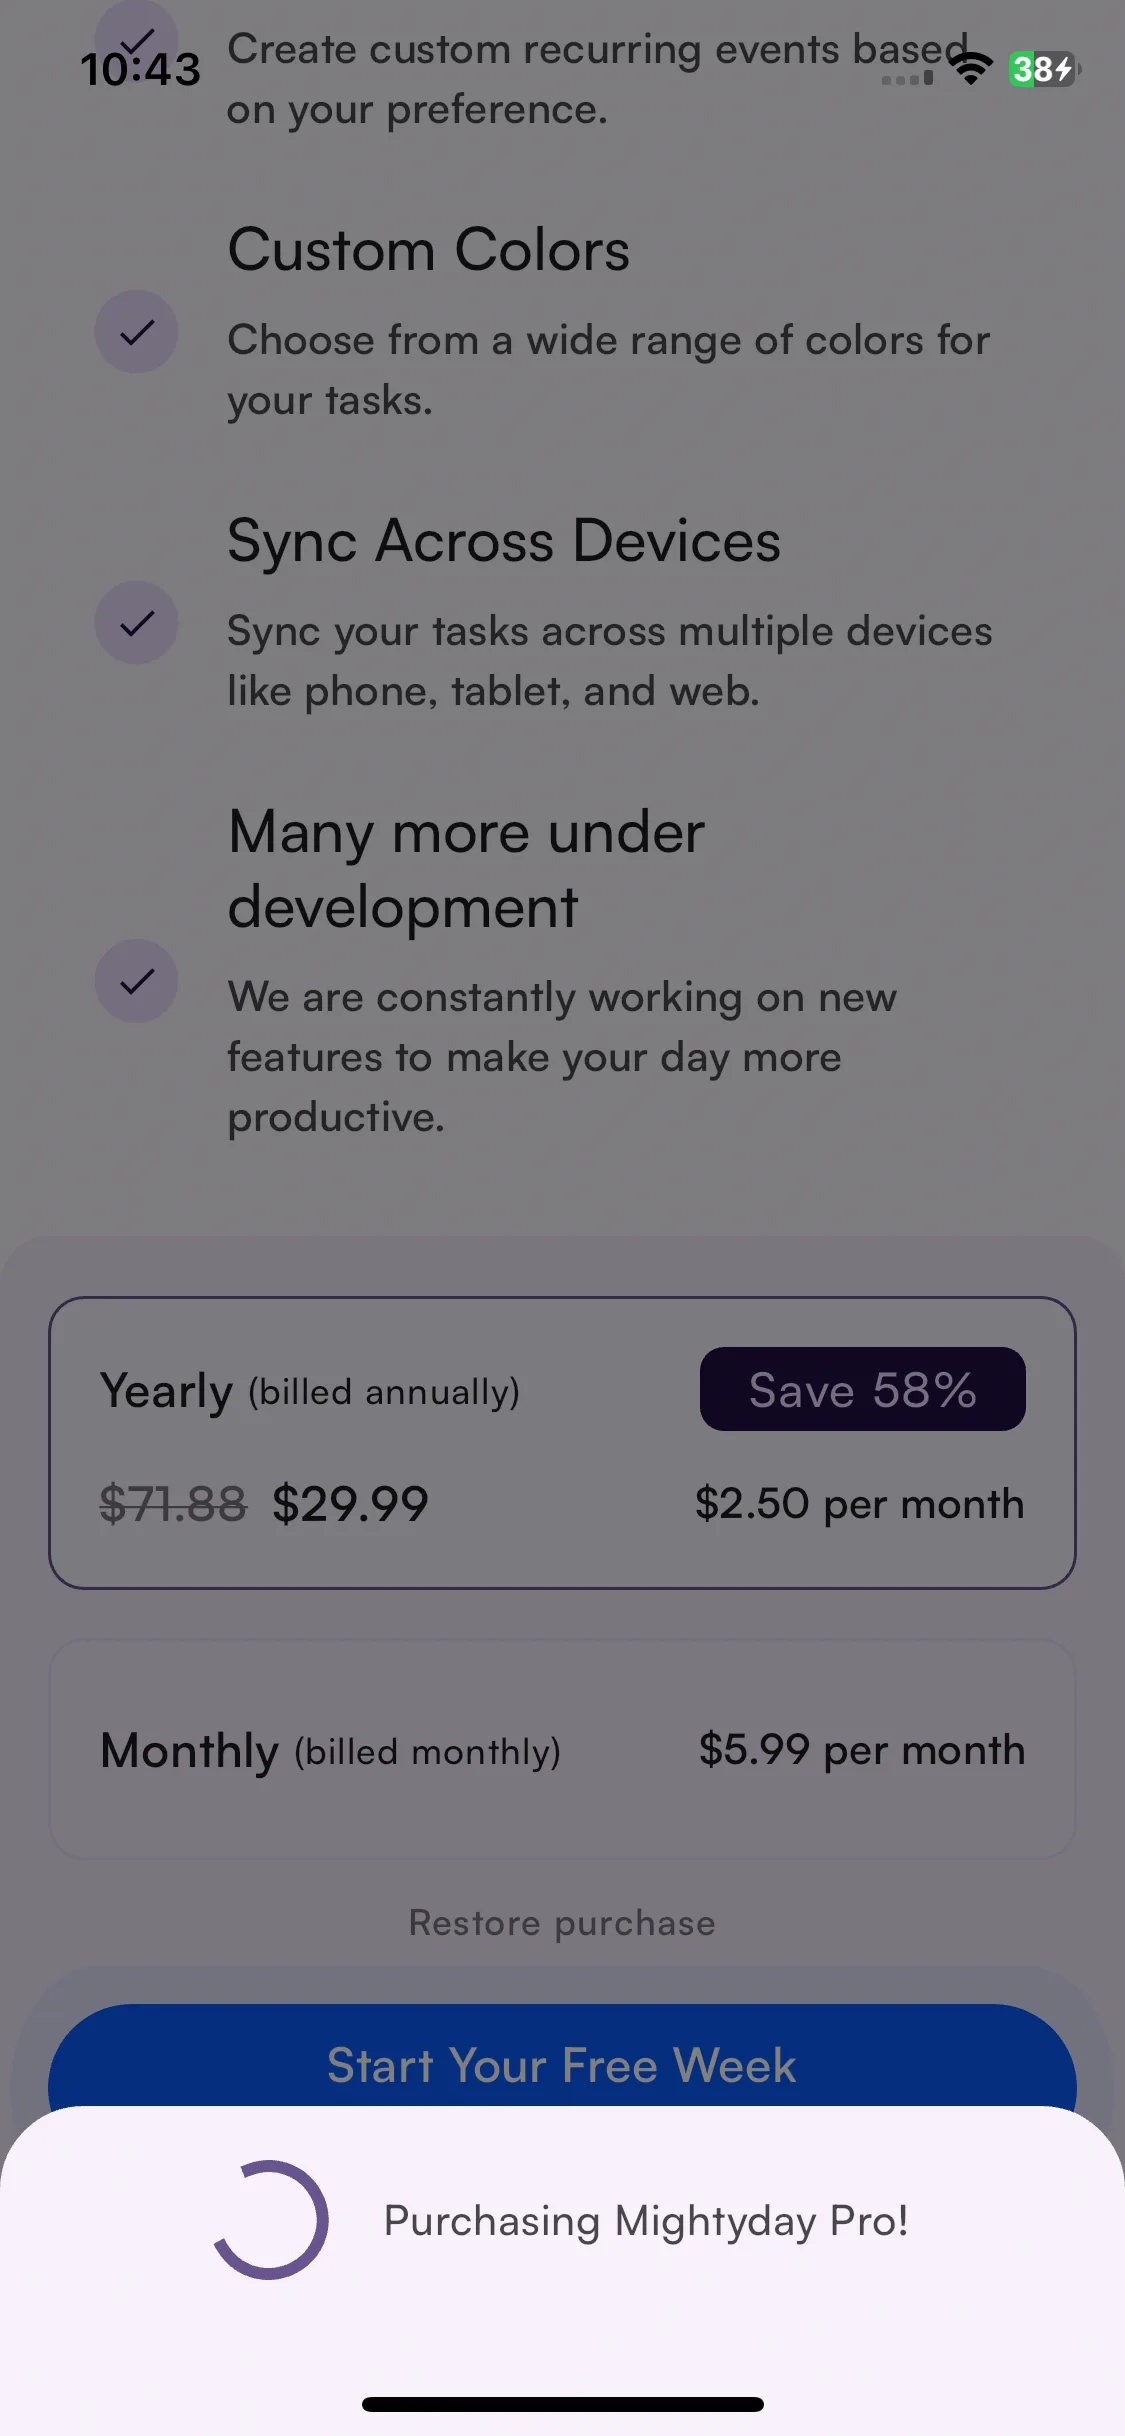Tap Start Your Free Week button
1125x2436 pixels.
pos(562,2060)
